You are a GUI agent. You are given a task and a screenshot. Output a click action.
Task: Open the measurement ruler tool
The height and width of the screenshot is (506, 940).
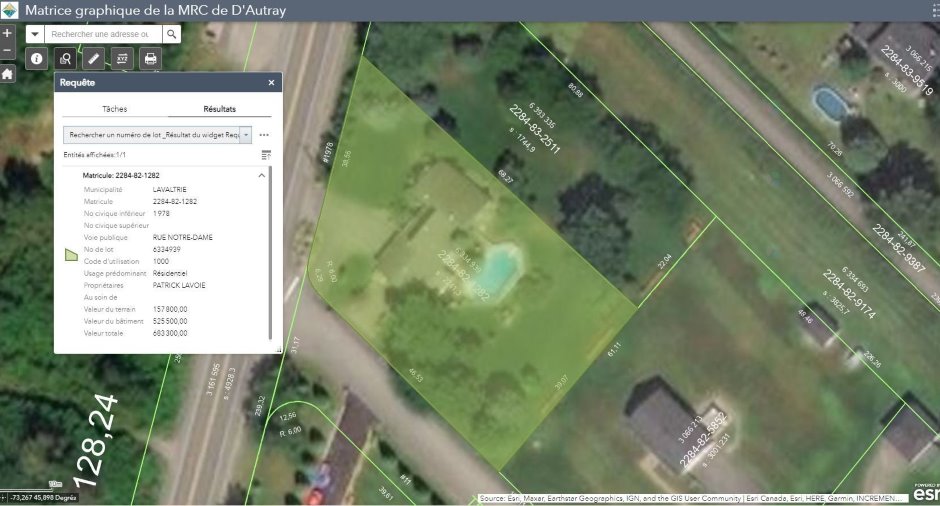click(x=94, y=59)
